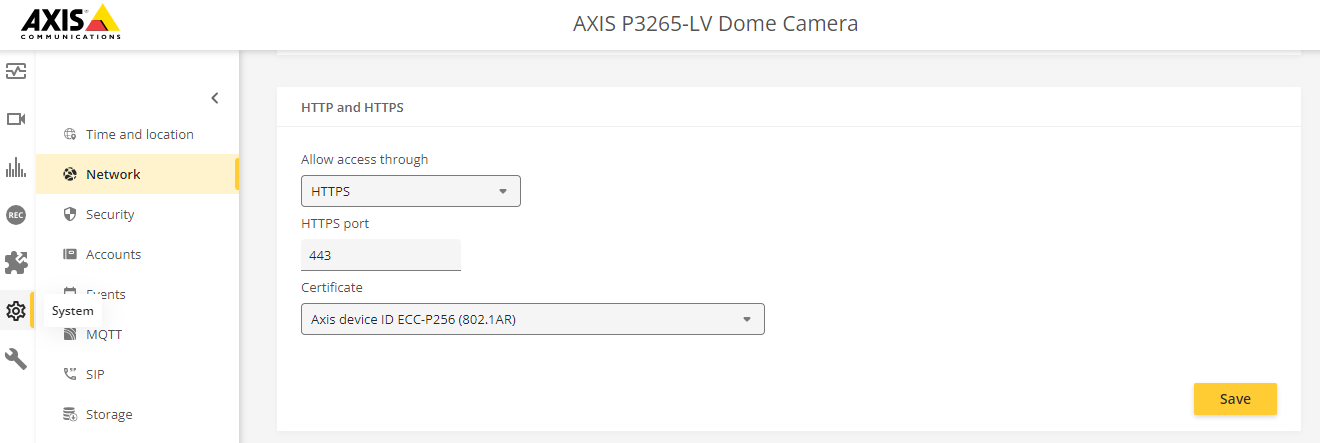Click the yellow Save button
This screenshot has height=443, width=1320.
(1235, 398)
